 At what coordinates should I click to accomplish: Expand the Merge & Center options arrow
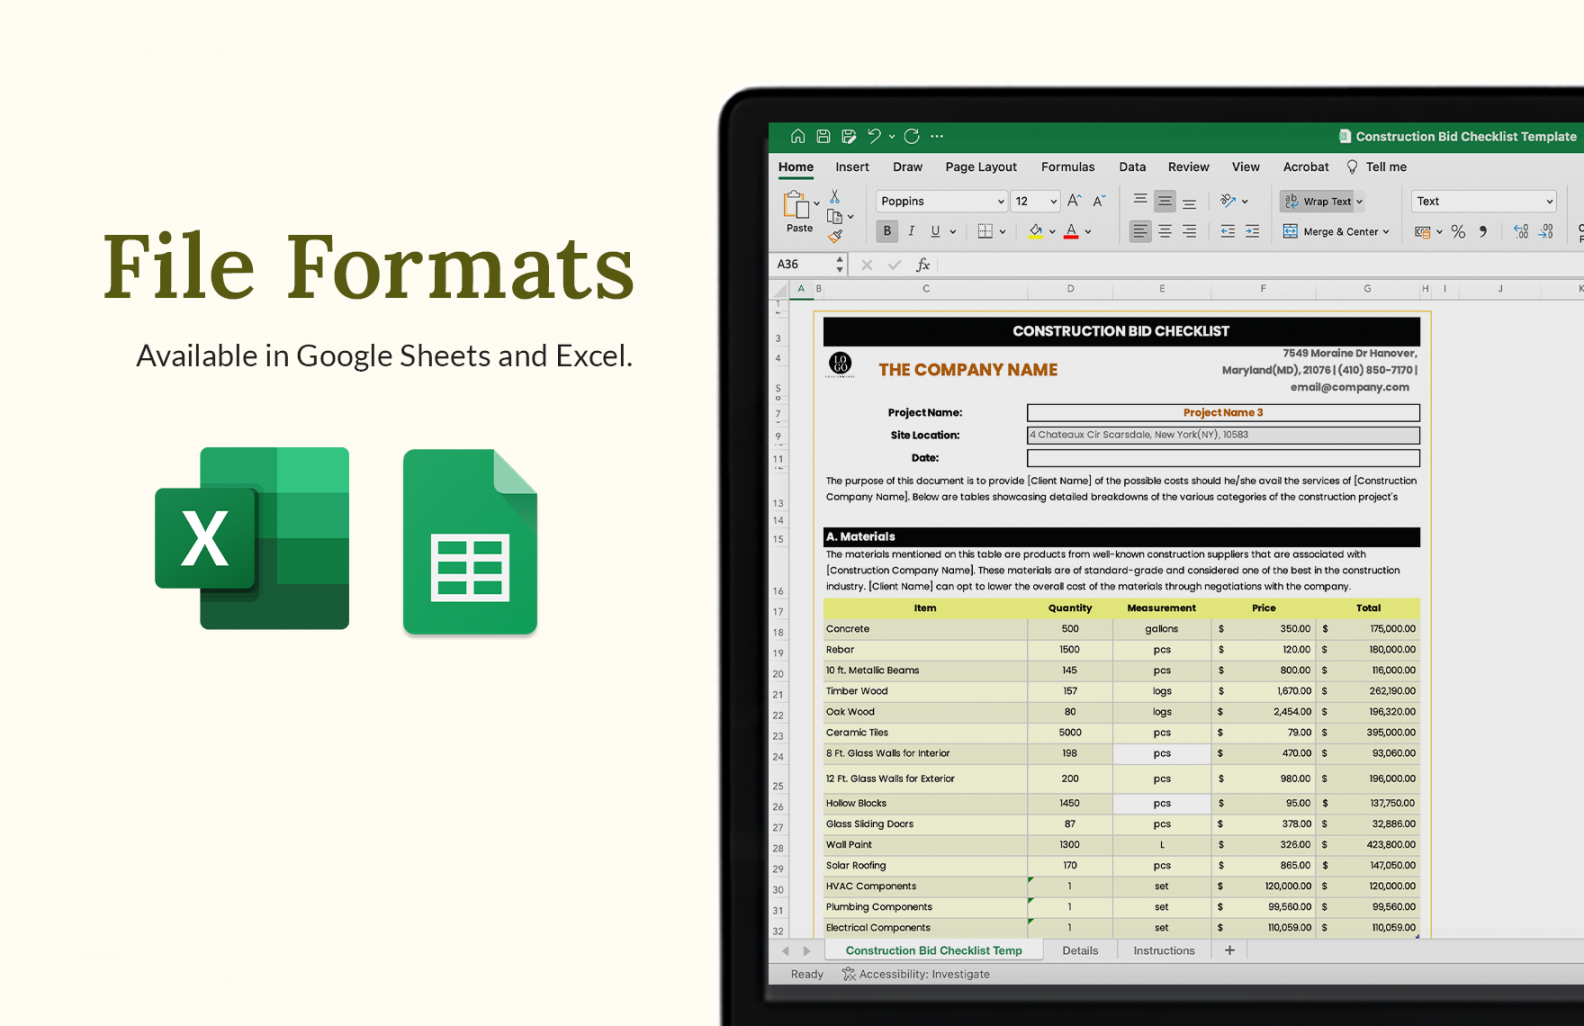click(x=1386, y=232)
